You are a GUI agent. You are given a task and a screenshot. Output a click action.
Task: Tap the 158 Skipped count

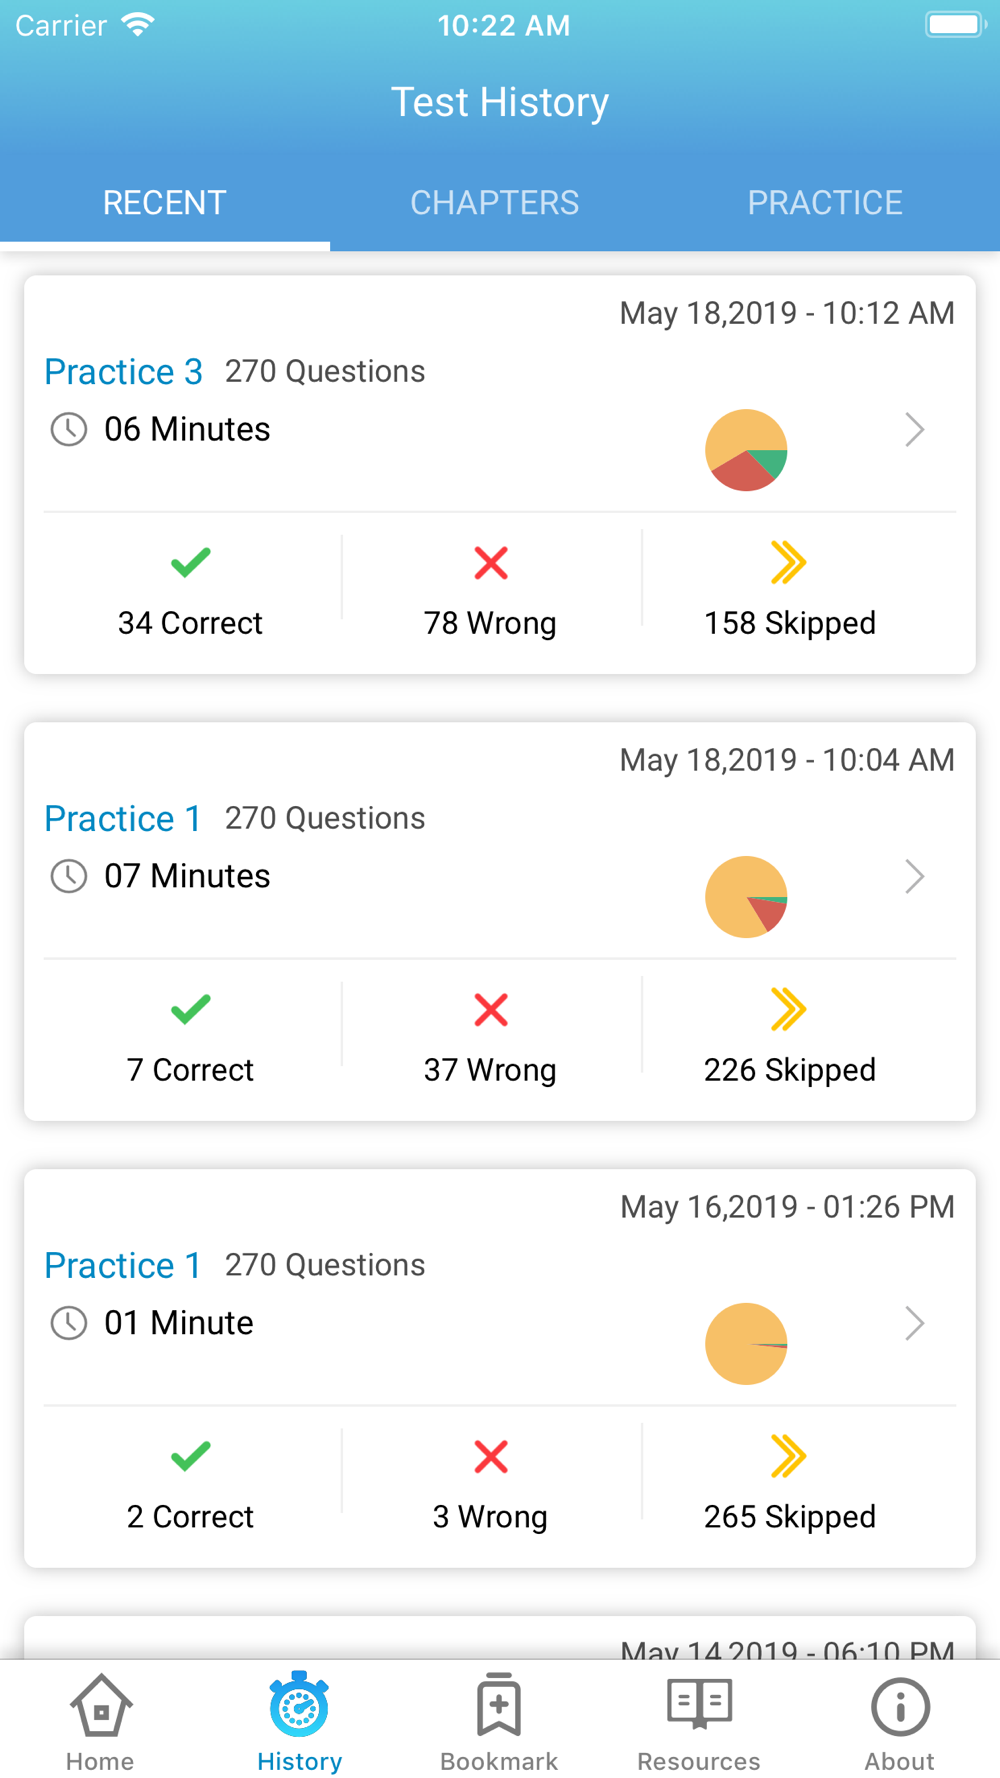click(x=790, y=623)
